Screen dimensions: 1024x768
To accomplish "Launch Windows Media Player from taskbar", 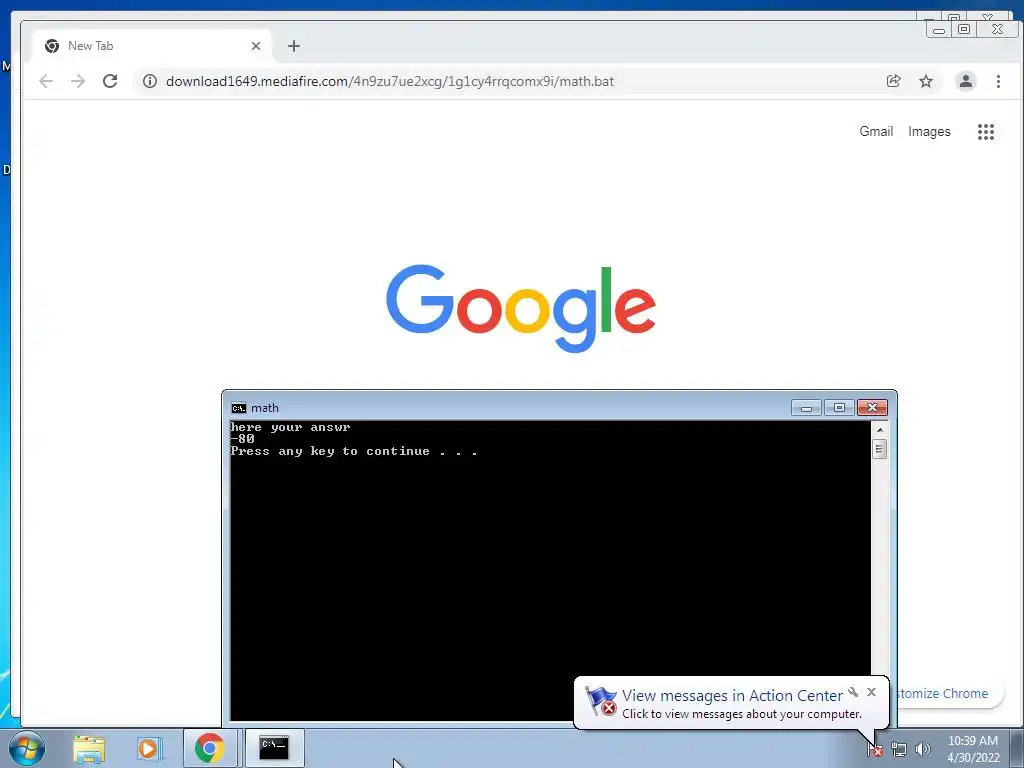I will point(149,748).
